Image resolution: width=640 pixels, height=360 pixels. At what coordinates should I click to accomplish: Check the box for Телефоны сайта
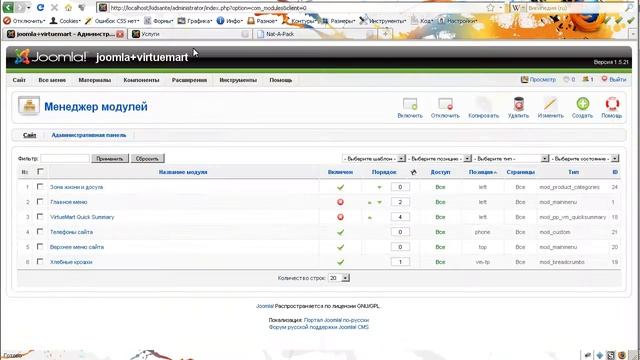[x=40, y=231]
